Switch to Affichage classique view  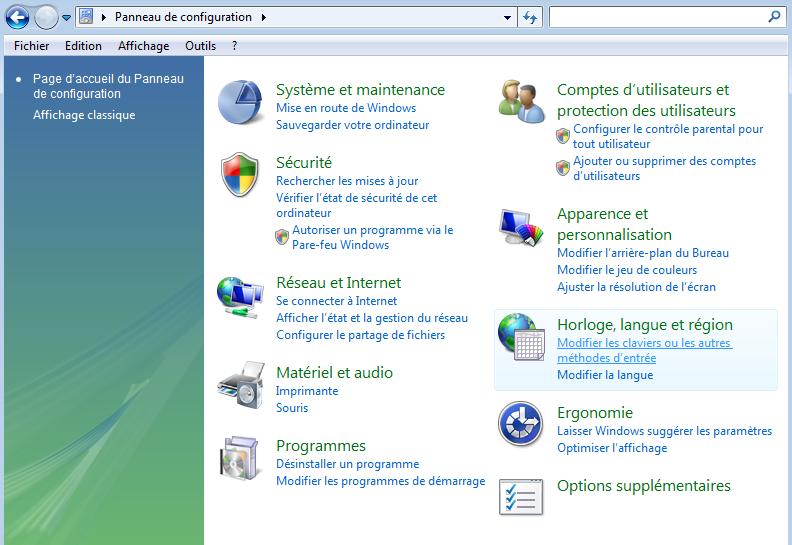84,115
